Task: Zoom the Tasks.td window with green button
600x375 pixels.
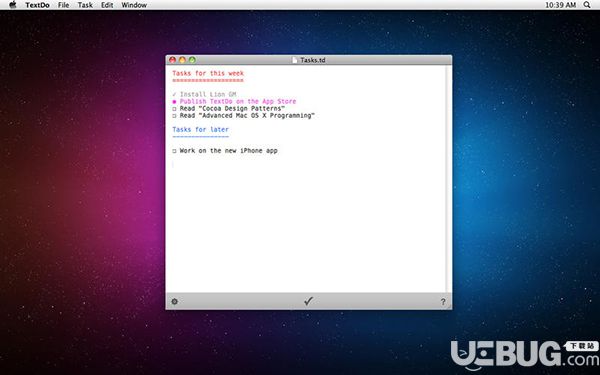Action: (x=192, y=60)
